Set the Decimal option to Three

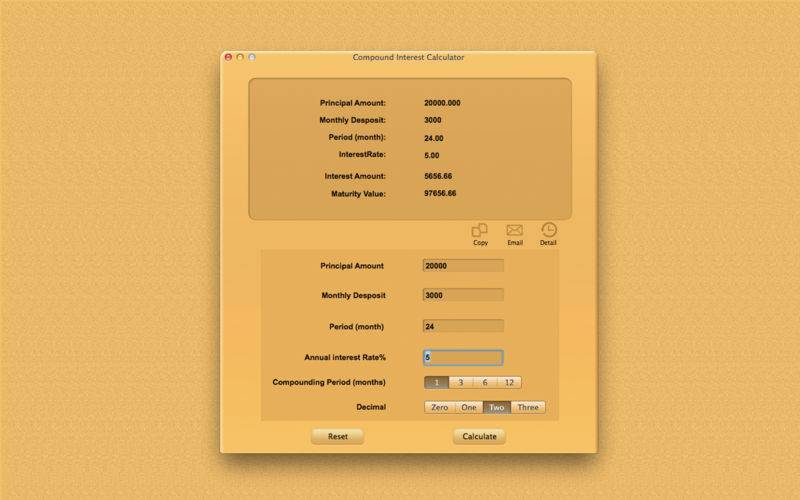pyautogui.click(x=528, y=407)
